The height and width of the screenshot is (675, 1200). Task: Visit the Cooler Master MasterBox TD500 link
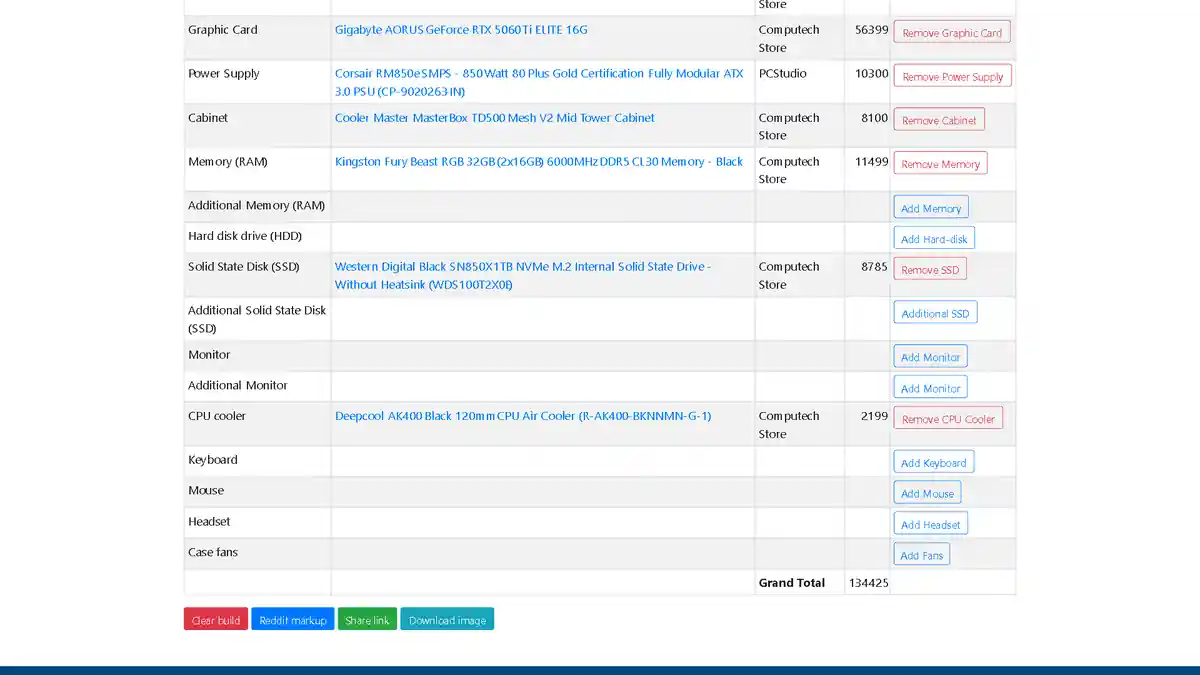(x=494, y=118)
